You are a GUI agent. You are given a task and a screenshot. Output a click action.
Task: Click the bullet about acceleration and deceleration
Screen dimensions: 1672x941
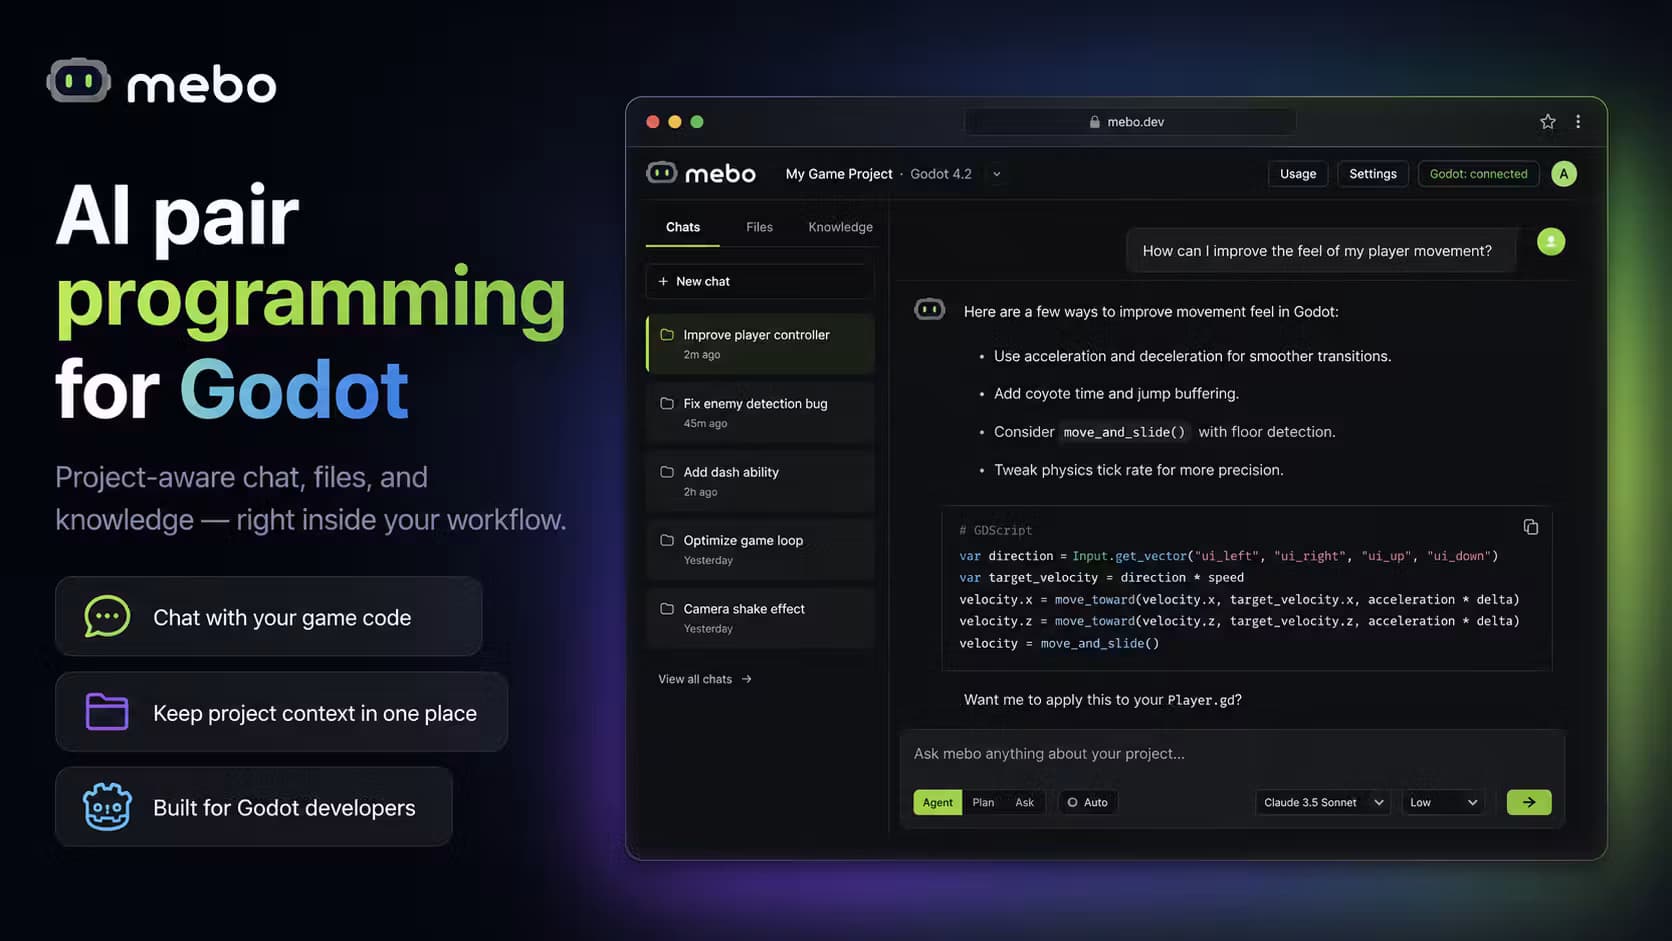(x=1192, y=356)
